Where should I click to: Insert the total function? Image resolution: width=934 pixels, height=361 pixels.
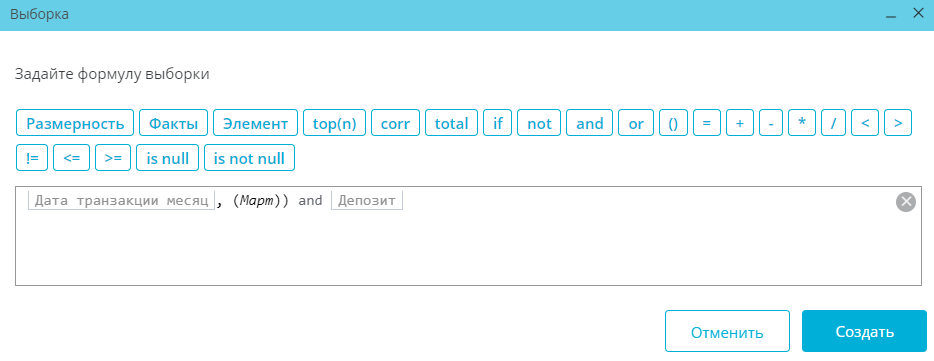click(452, 123)
